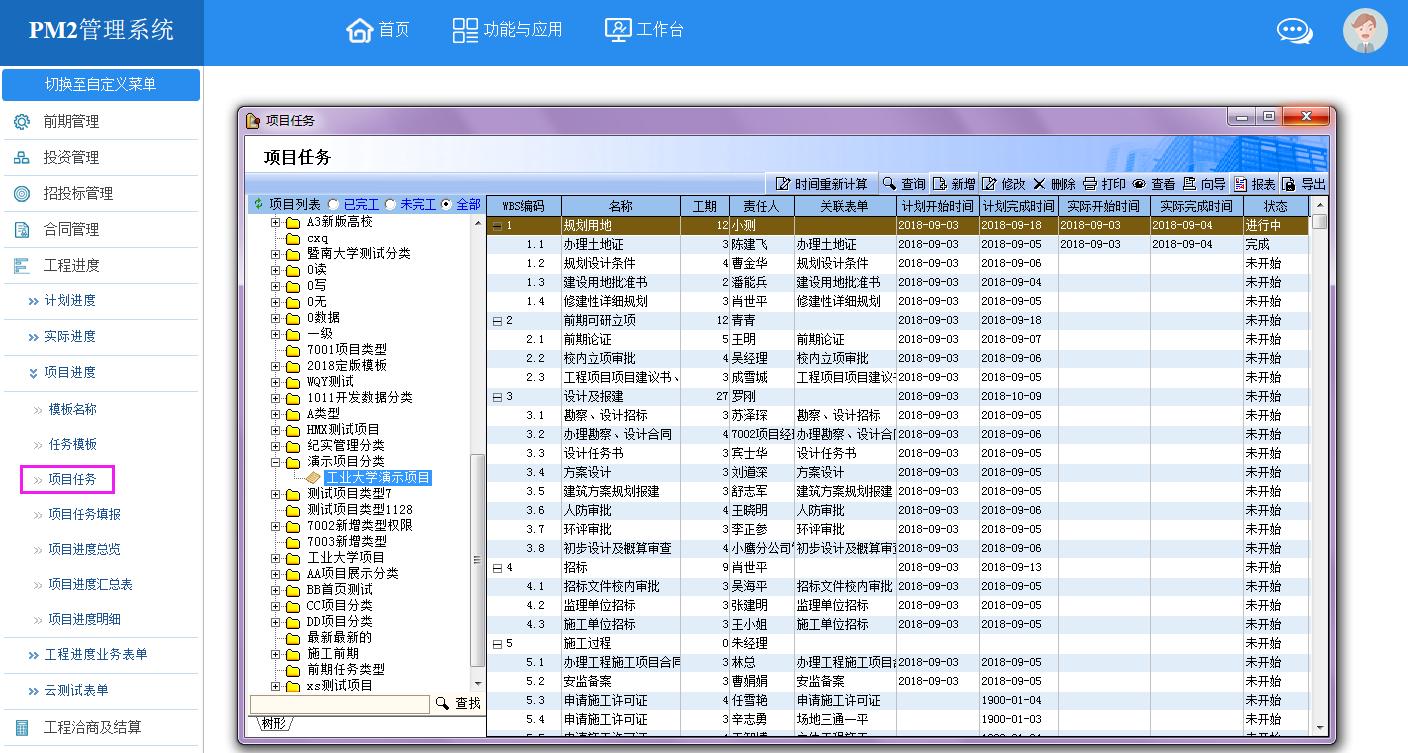Viewport: 1408px width, 753px height.
Task: Click the 切换至自定义菜单 button
Action: (101, 85)
